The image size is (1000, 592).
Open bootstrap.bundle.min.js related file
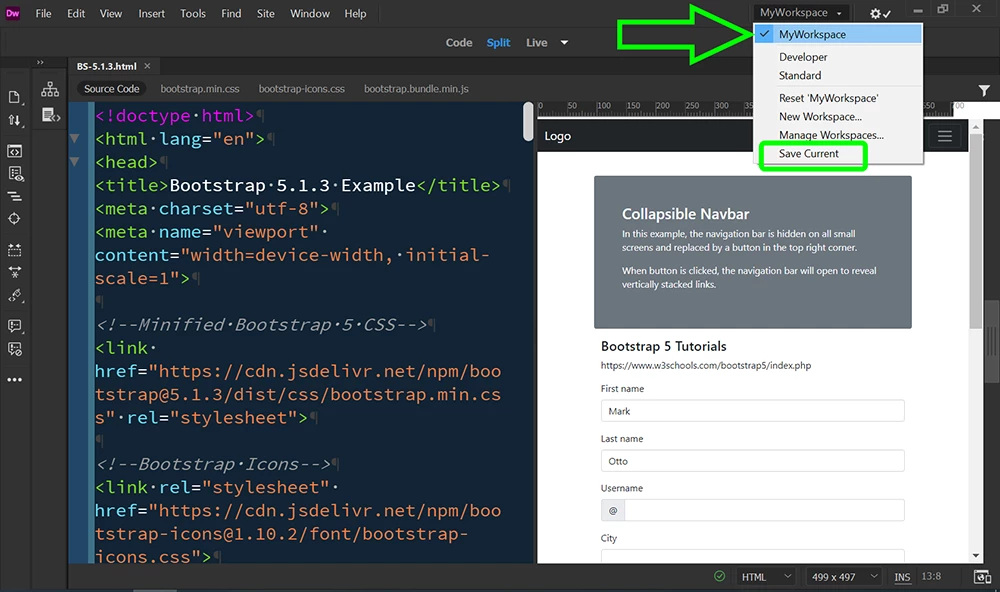coord(416,89)
